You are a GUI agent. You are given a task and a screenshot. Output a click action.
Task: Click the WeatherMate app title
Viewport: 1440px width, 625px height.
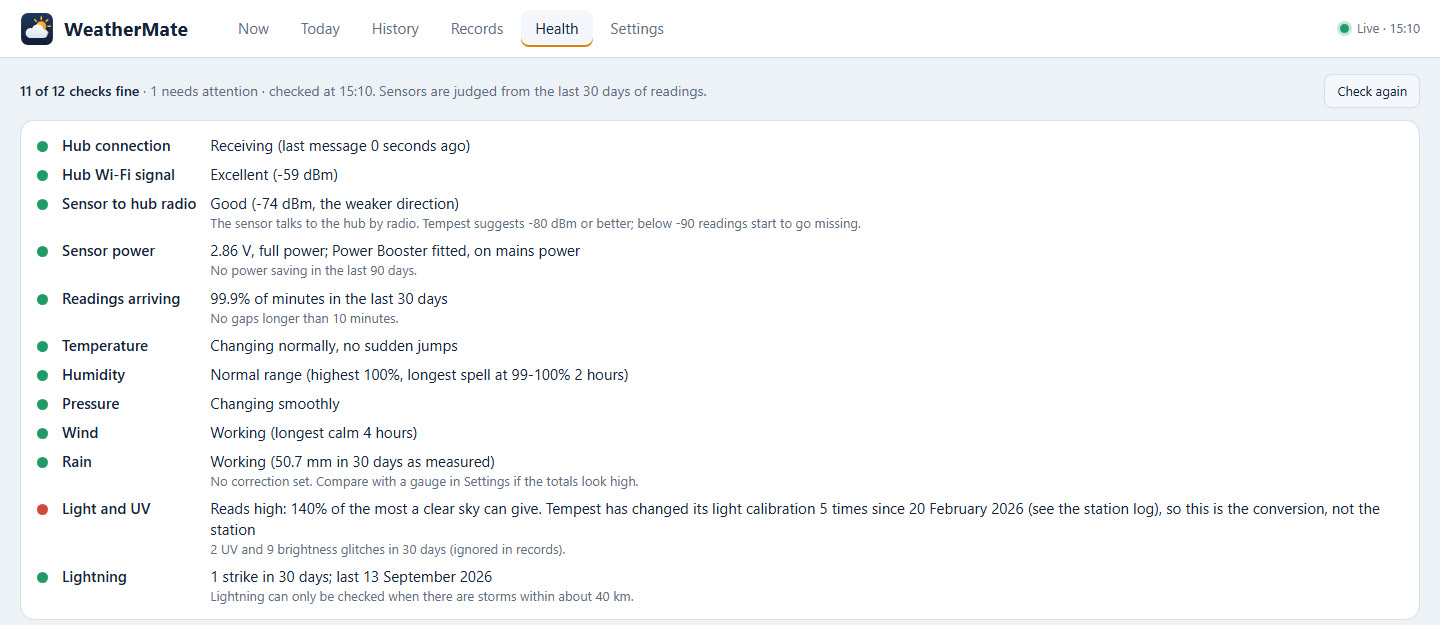point(126,29)
